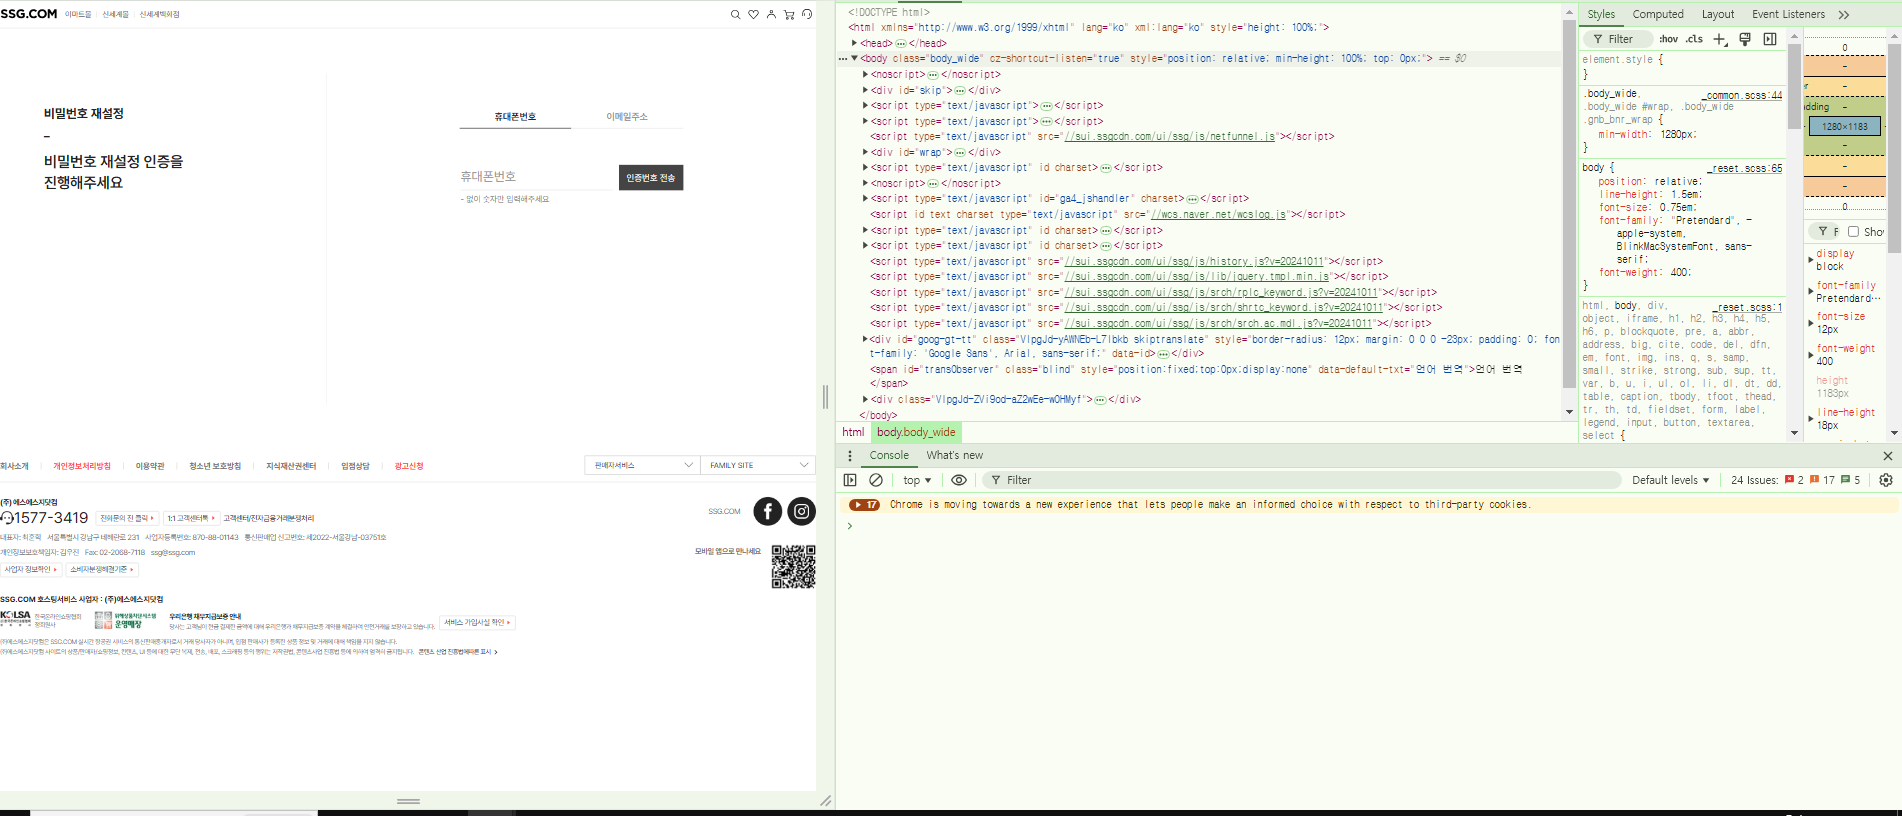Open the _common.scss:44 source link

pyautogui.click(x=1744, y=95)
